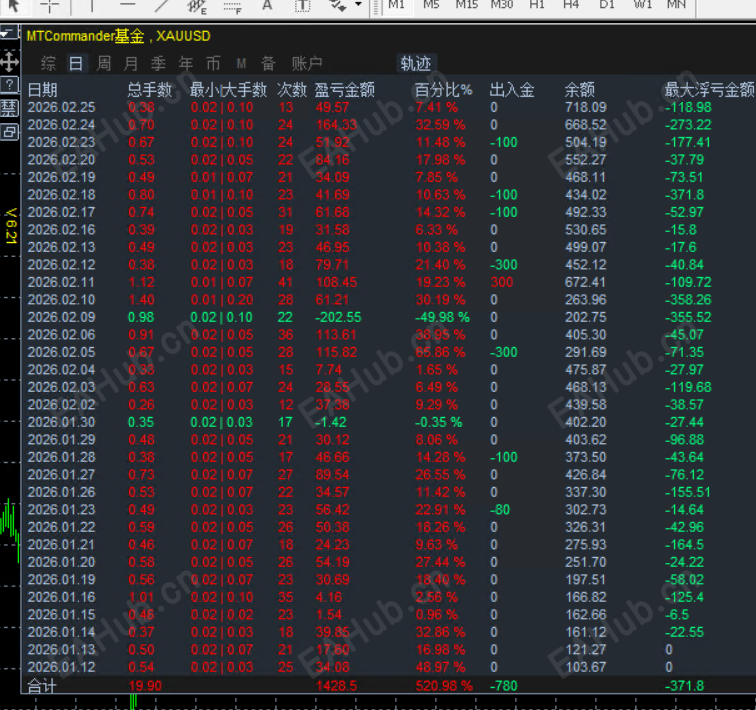Select the 日 daily tab
The image size is (756, 710).
pyautogui.click(x=76, y=63)
